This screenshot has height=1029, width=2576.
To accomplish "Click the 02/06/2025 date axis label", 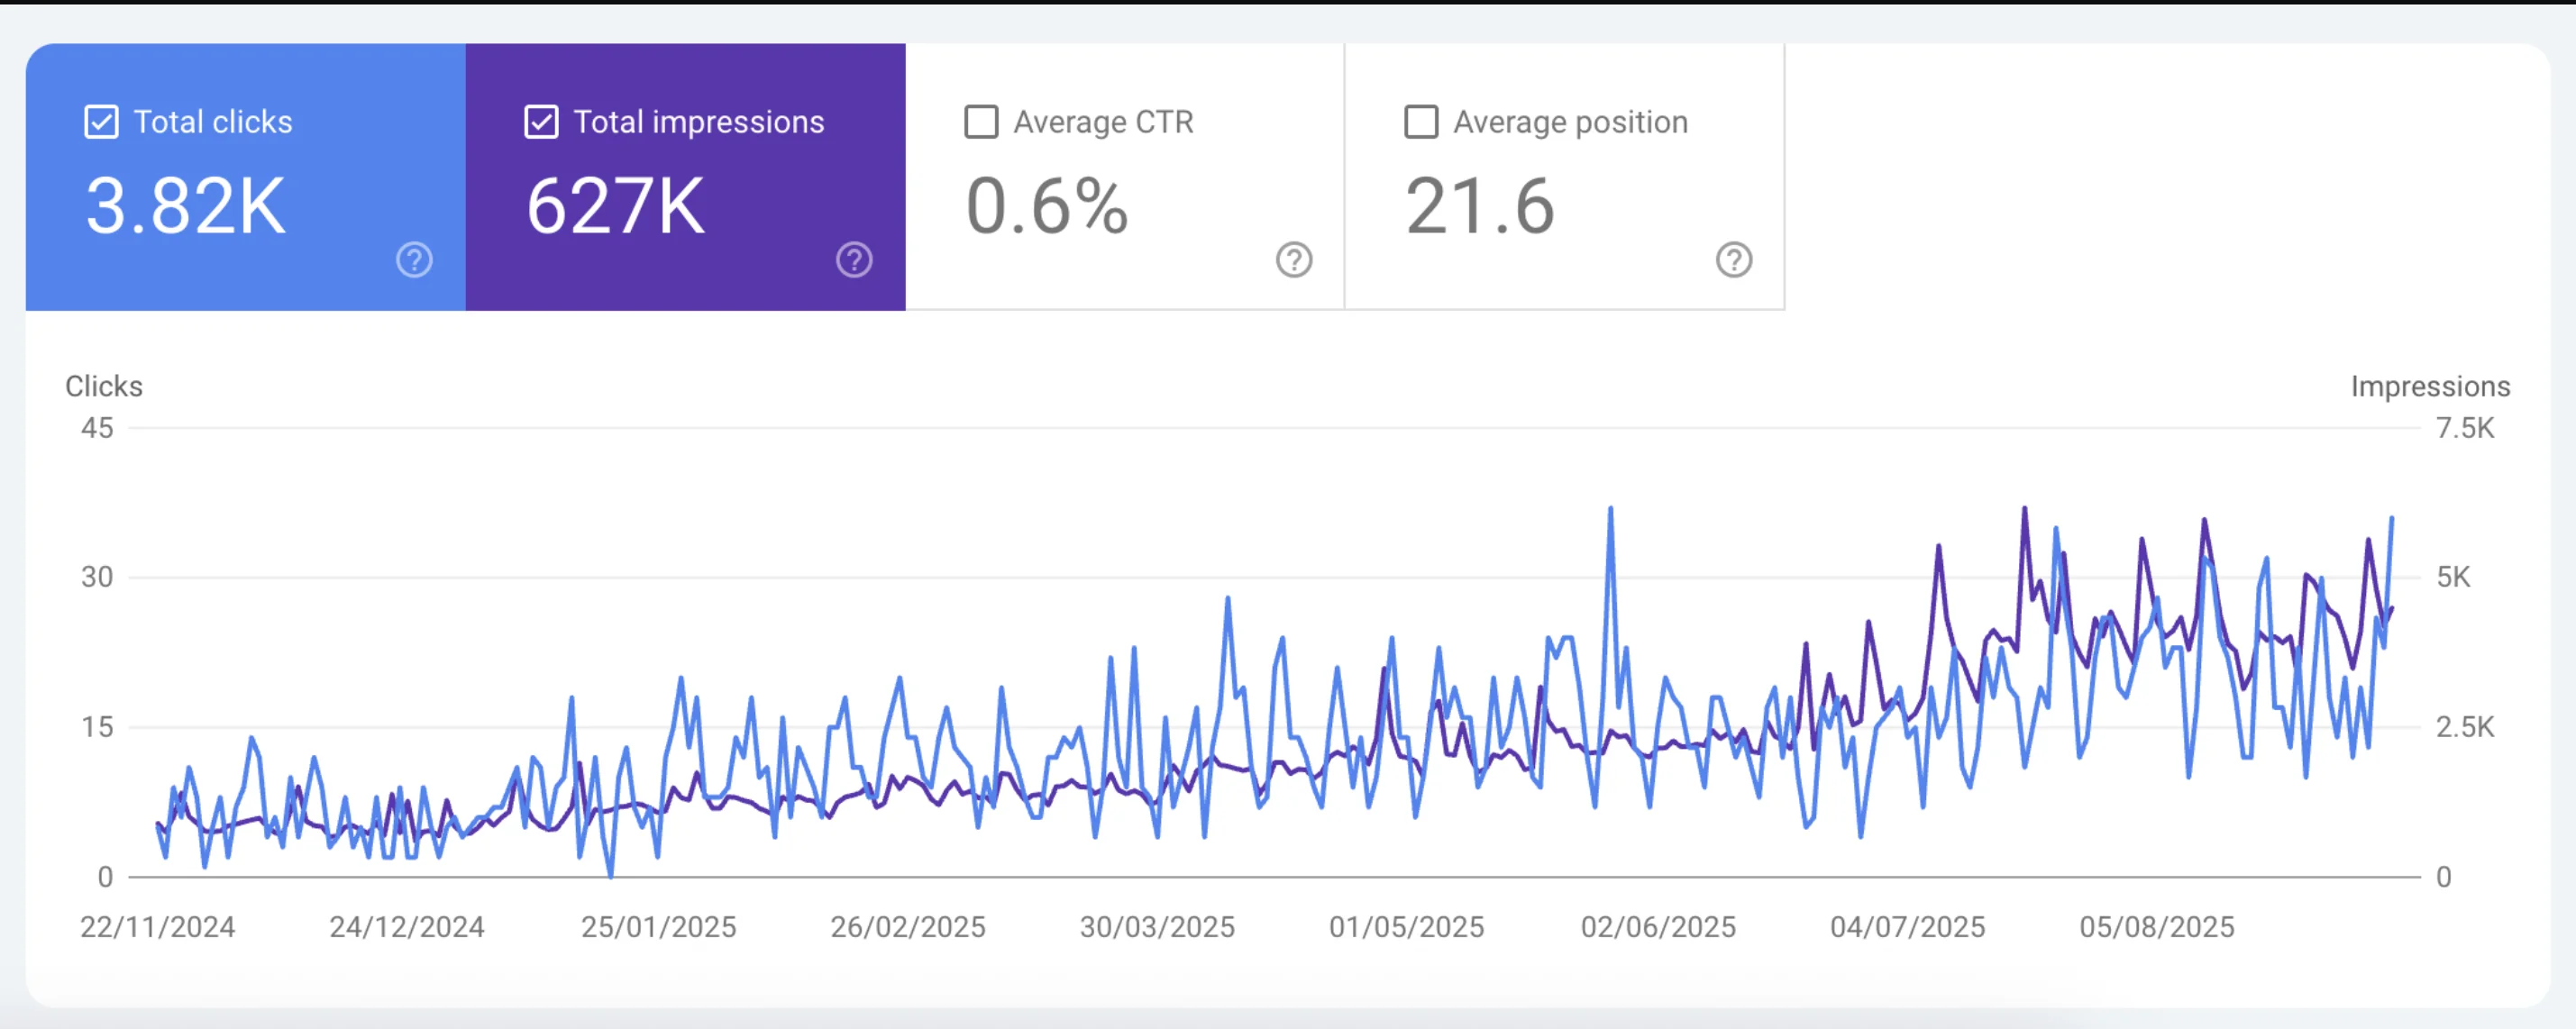I will (1658, 927).
